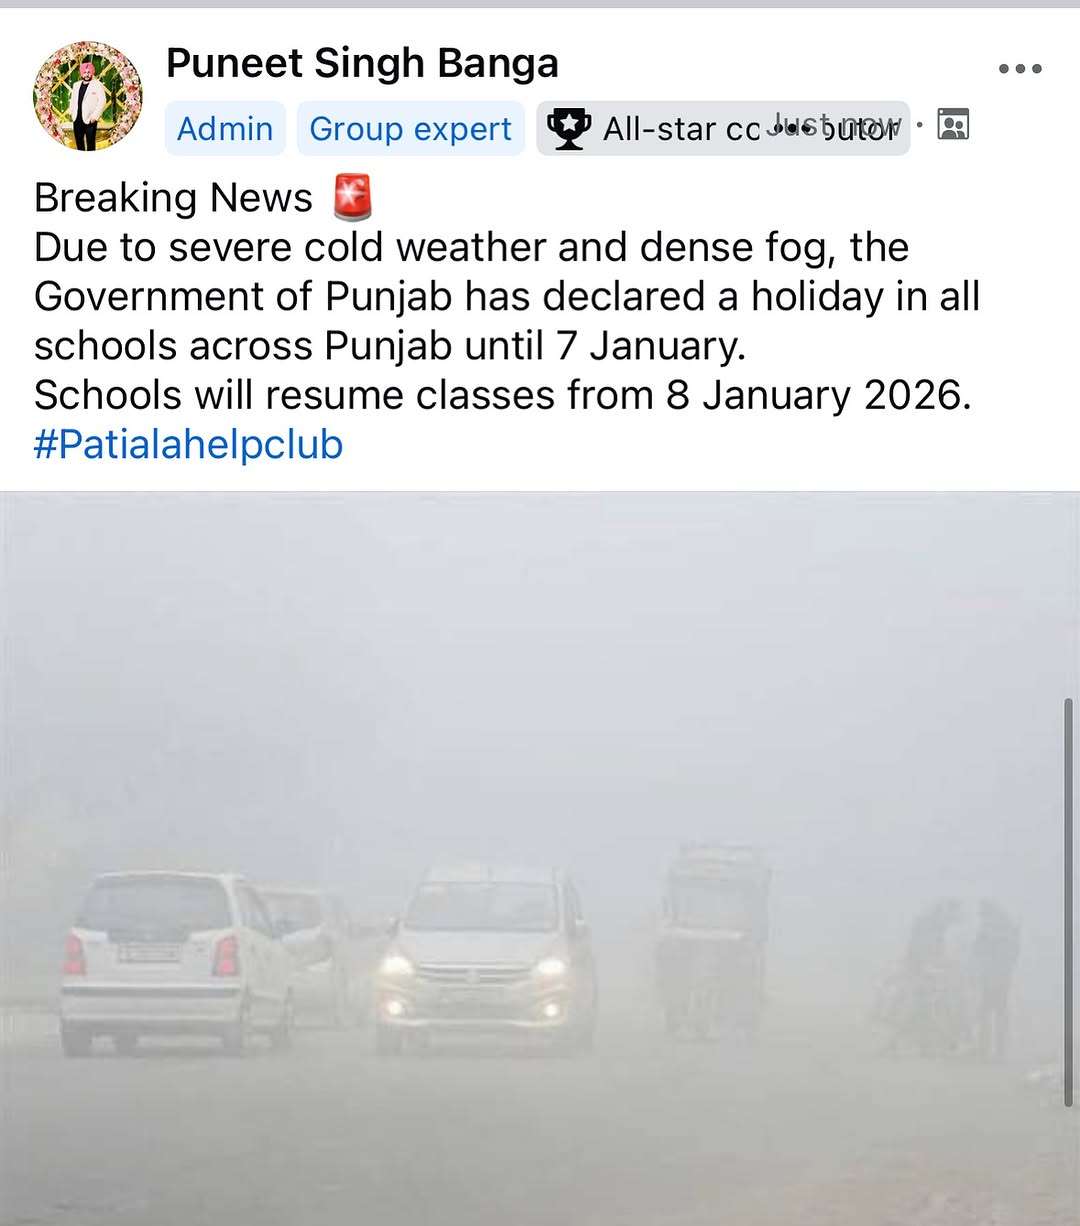The height and width of the screenshot is (1226, 1080).
Task: Click the red siren emoji after Breaking News
Action: click(352, 196)
